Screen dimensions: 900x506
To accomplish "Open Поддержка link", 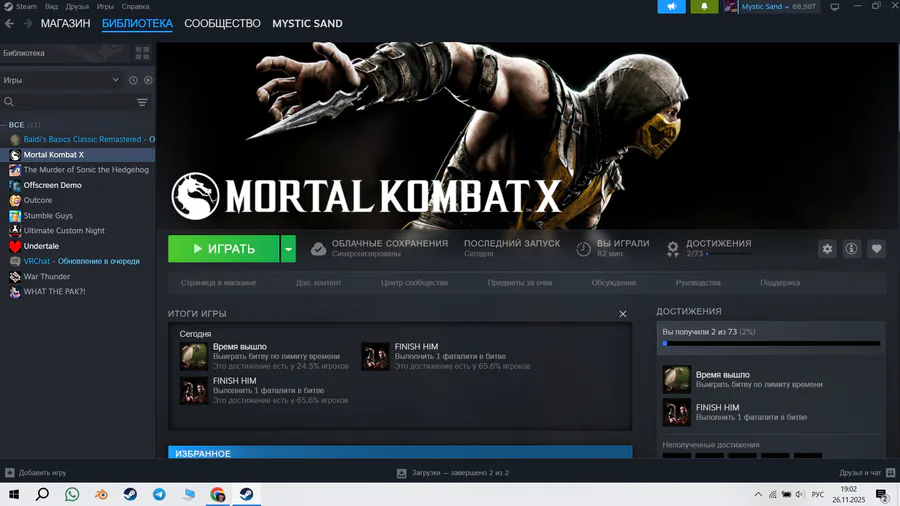I will [x=780, y=283].
